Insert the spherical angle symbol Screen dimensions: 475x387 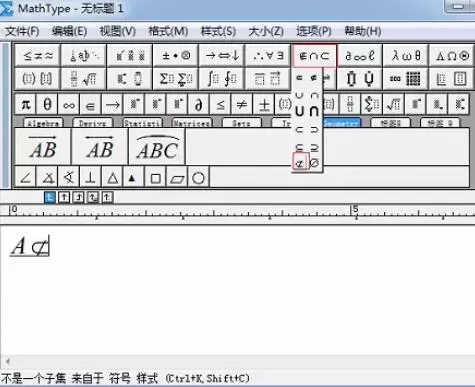69,177
